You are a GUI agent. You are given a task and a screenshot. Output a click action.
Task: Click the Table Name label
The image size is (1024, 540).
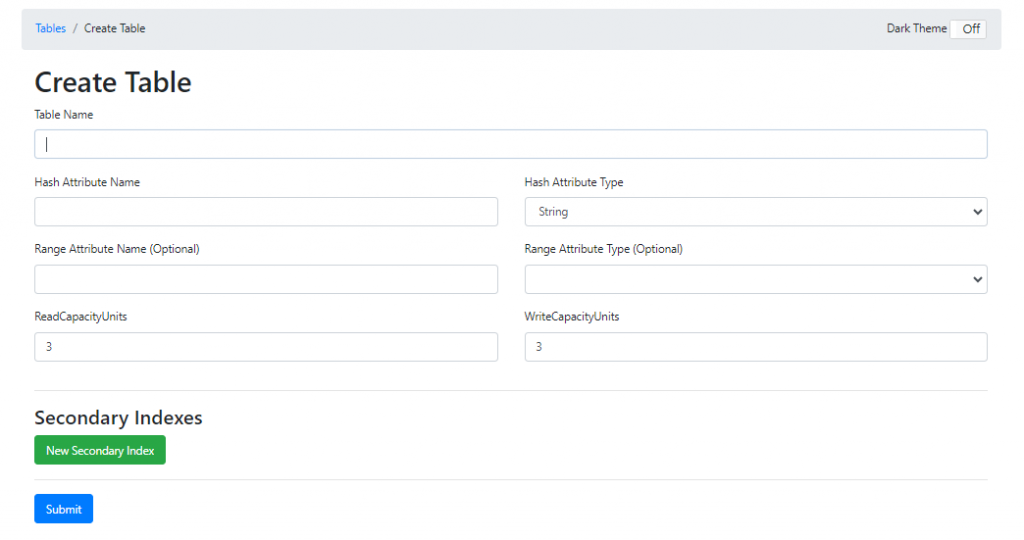click(63, 115)
